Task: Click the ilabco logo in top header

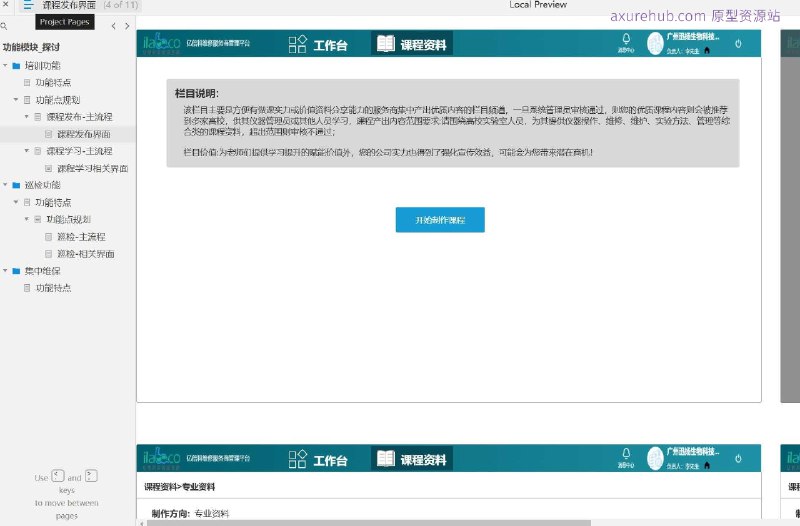Action: [161, 44]
